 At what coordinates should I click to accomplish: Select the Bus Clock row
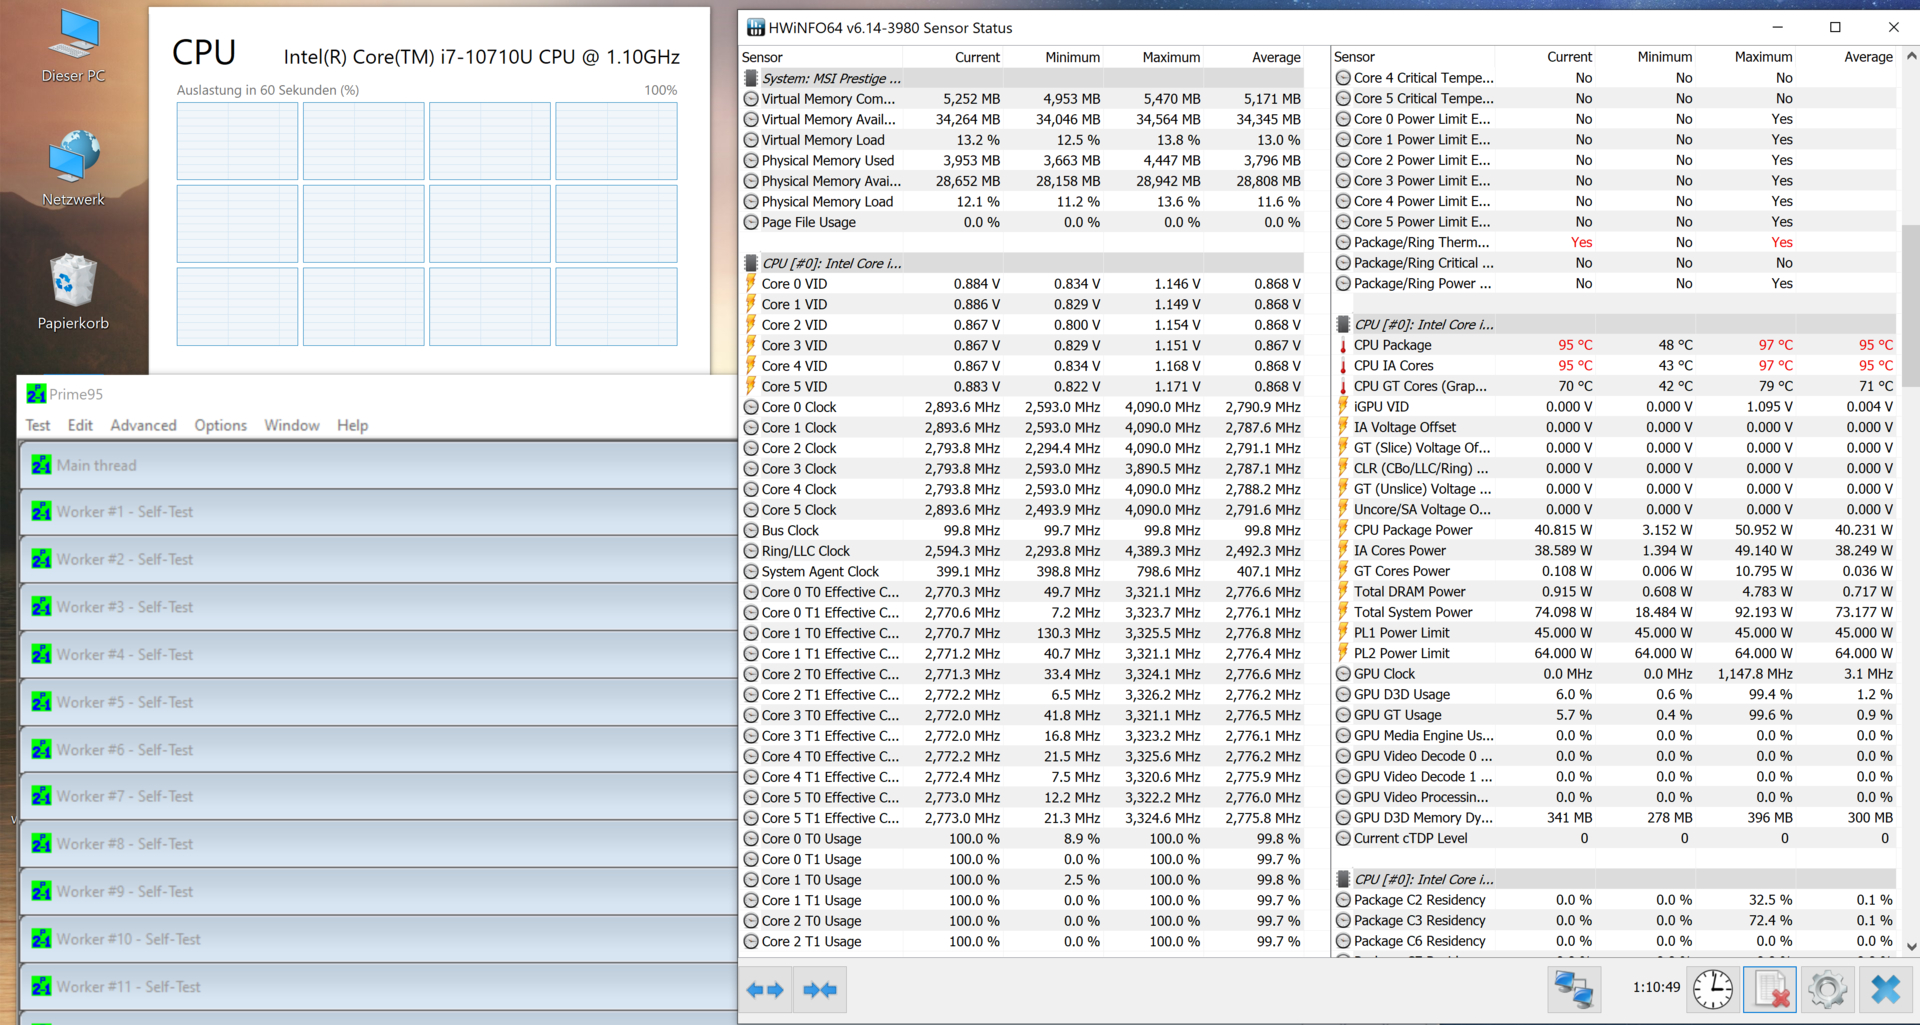coord(1022,530)
